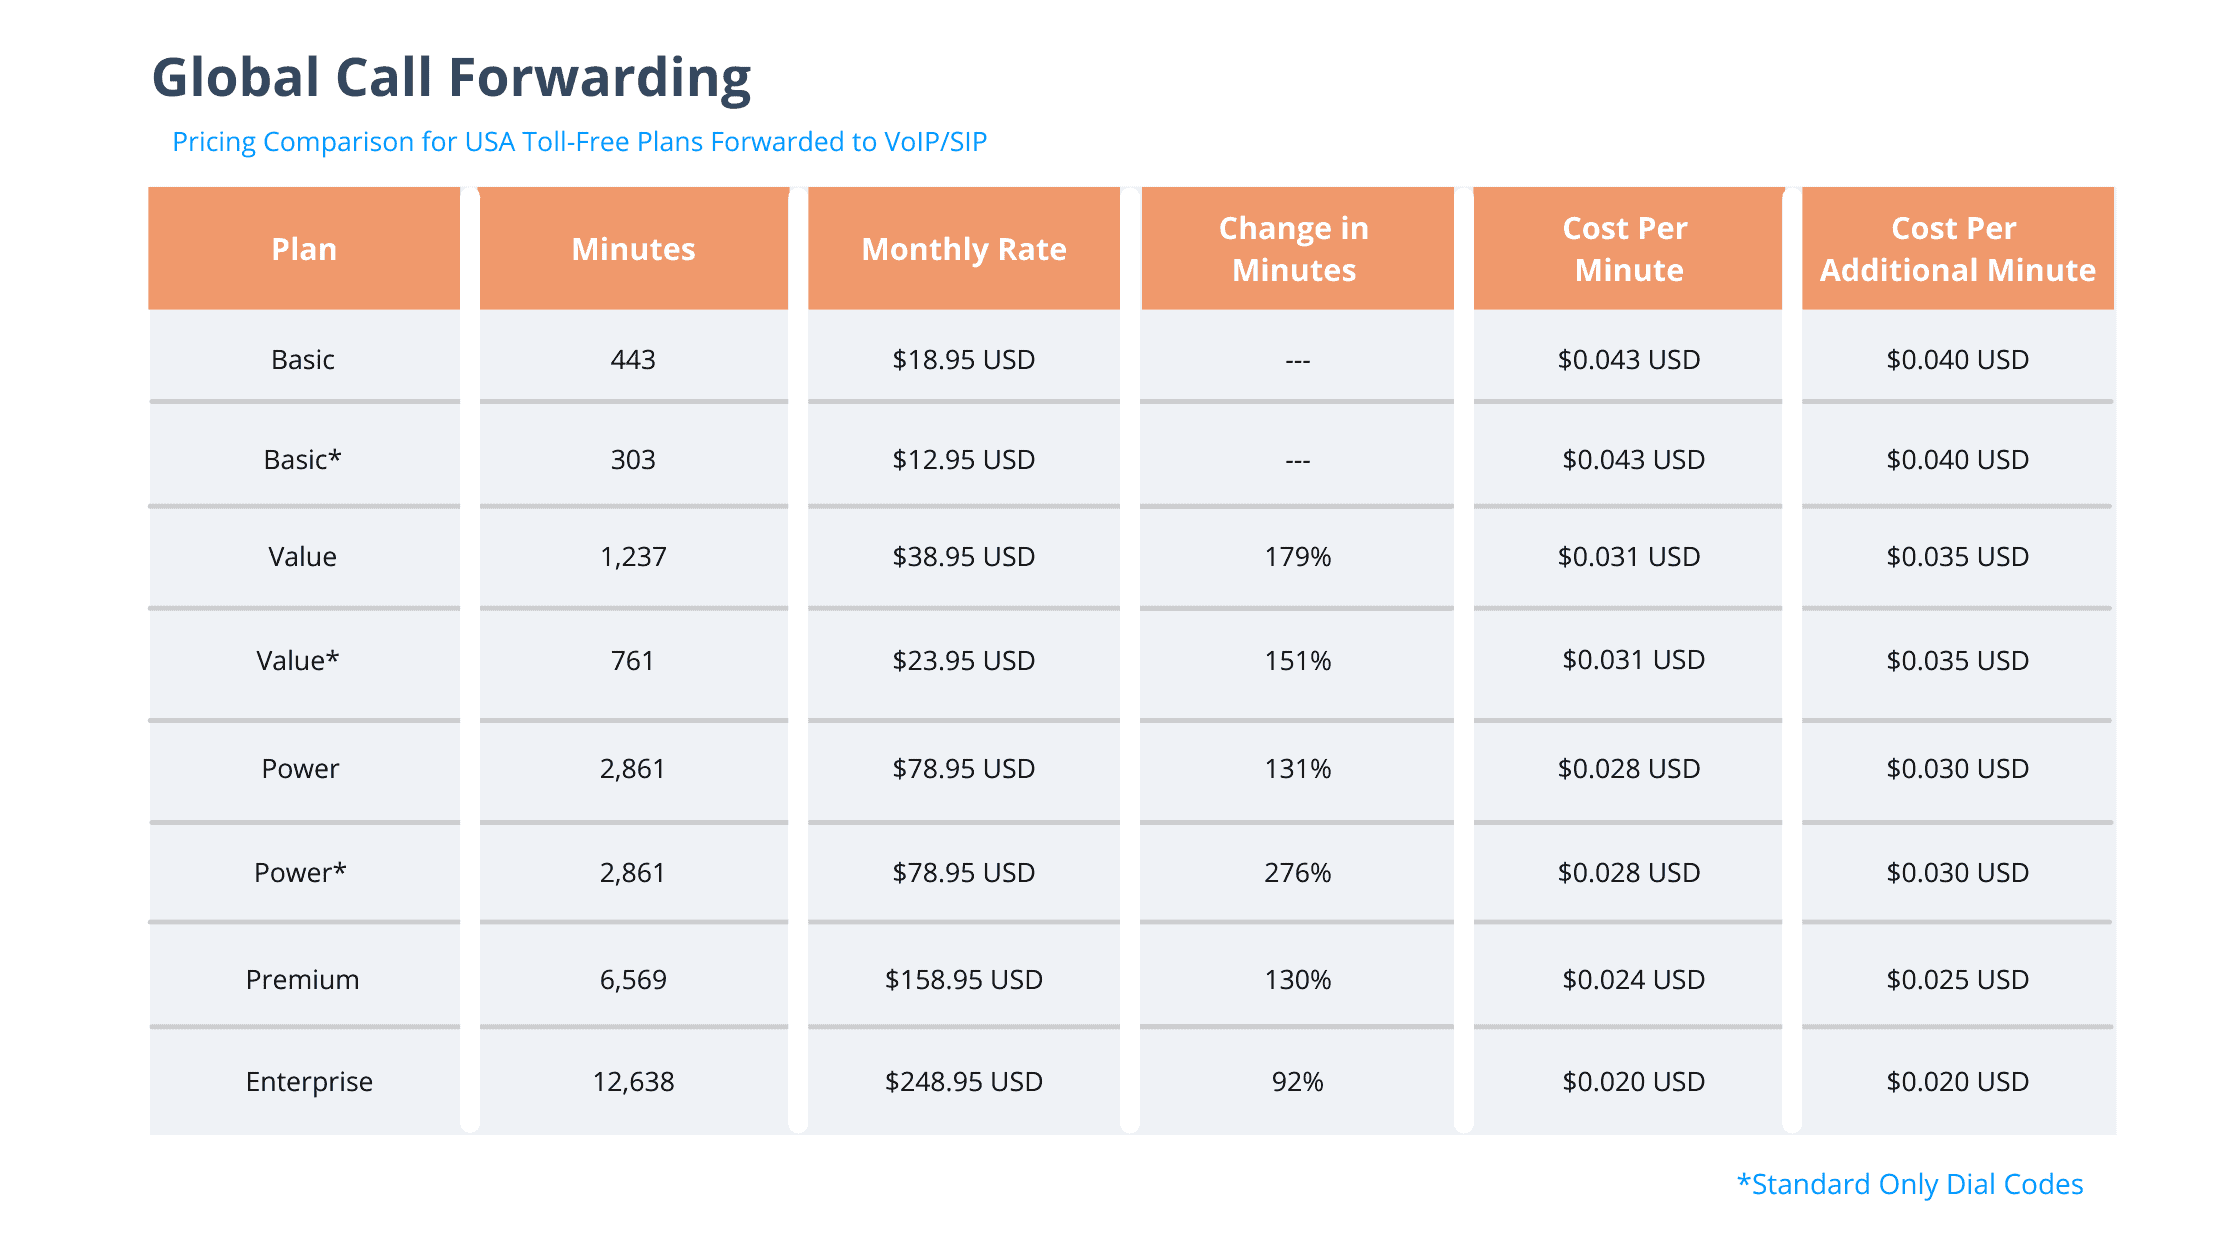The height and width of the screenshot is (1260, 2240).
Task: Click the Standard Only Dial Codes footnote
Action: click(1910, 1184)
